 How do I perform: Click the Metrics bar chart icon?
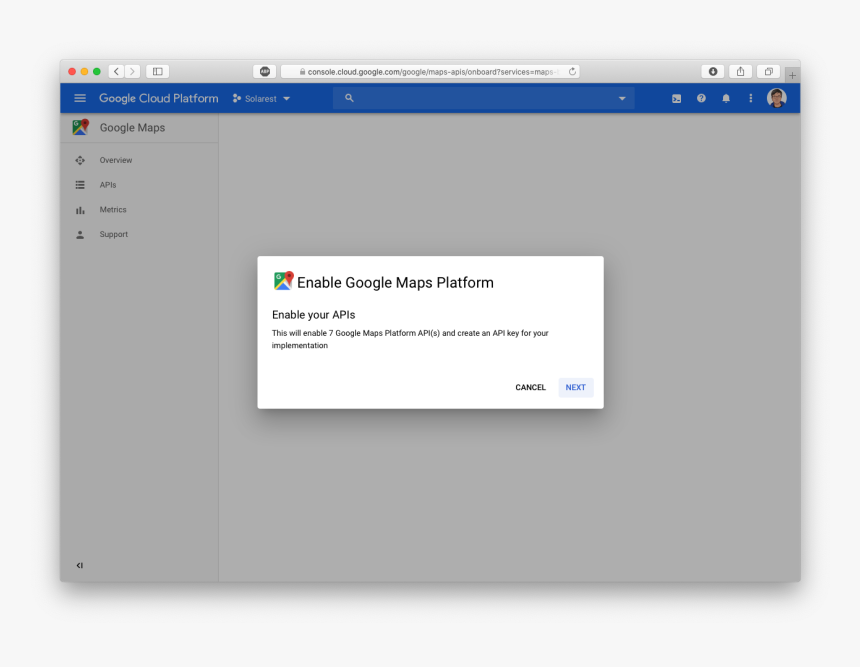click(80, 210)
